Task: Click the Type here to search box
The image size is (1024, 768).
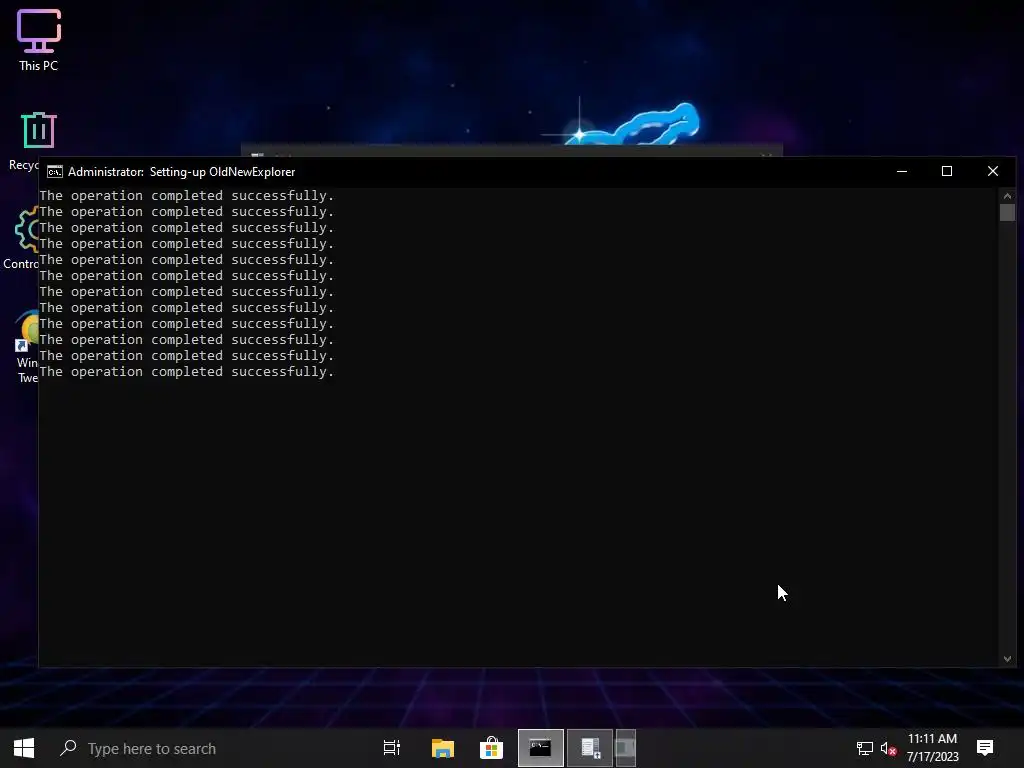Action: pos(210,748)
